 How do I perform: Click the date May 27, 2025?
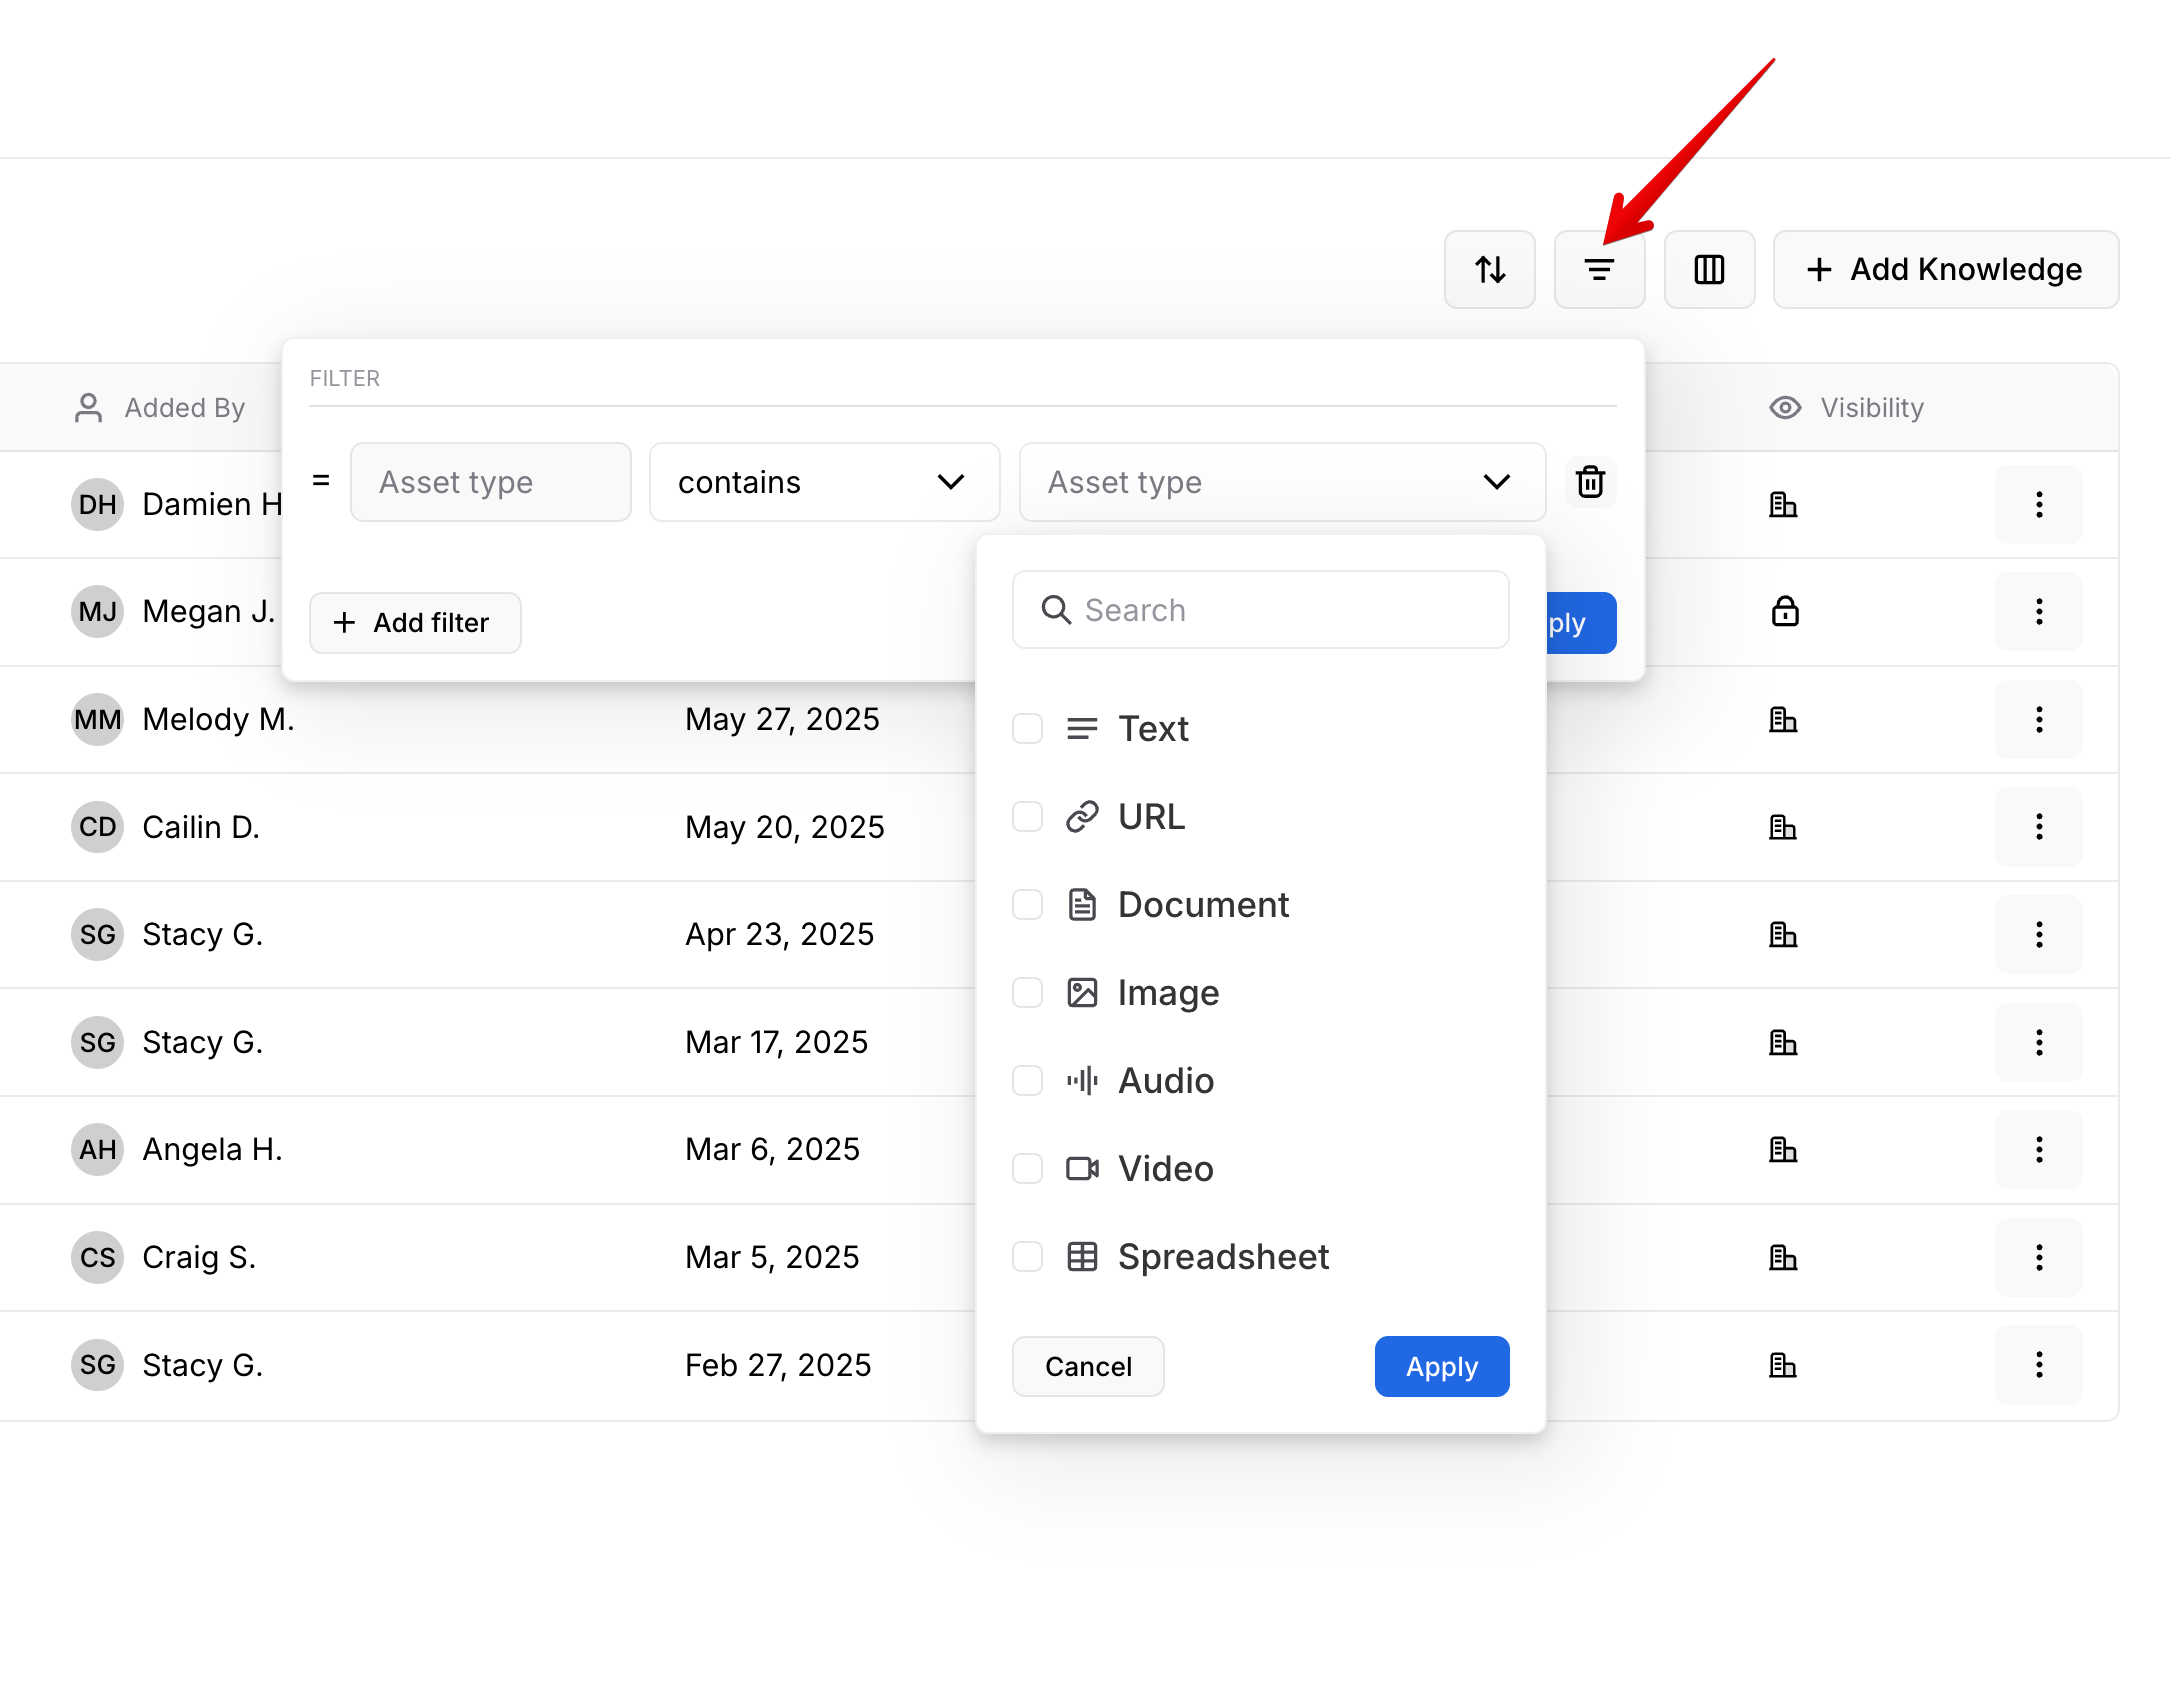point(782,719)
